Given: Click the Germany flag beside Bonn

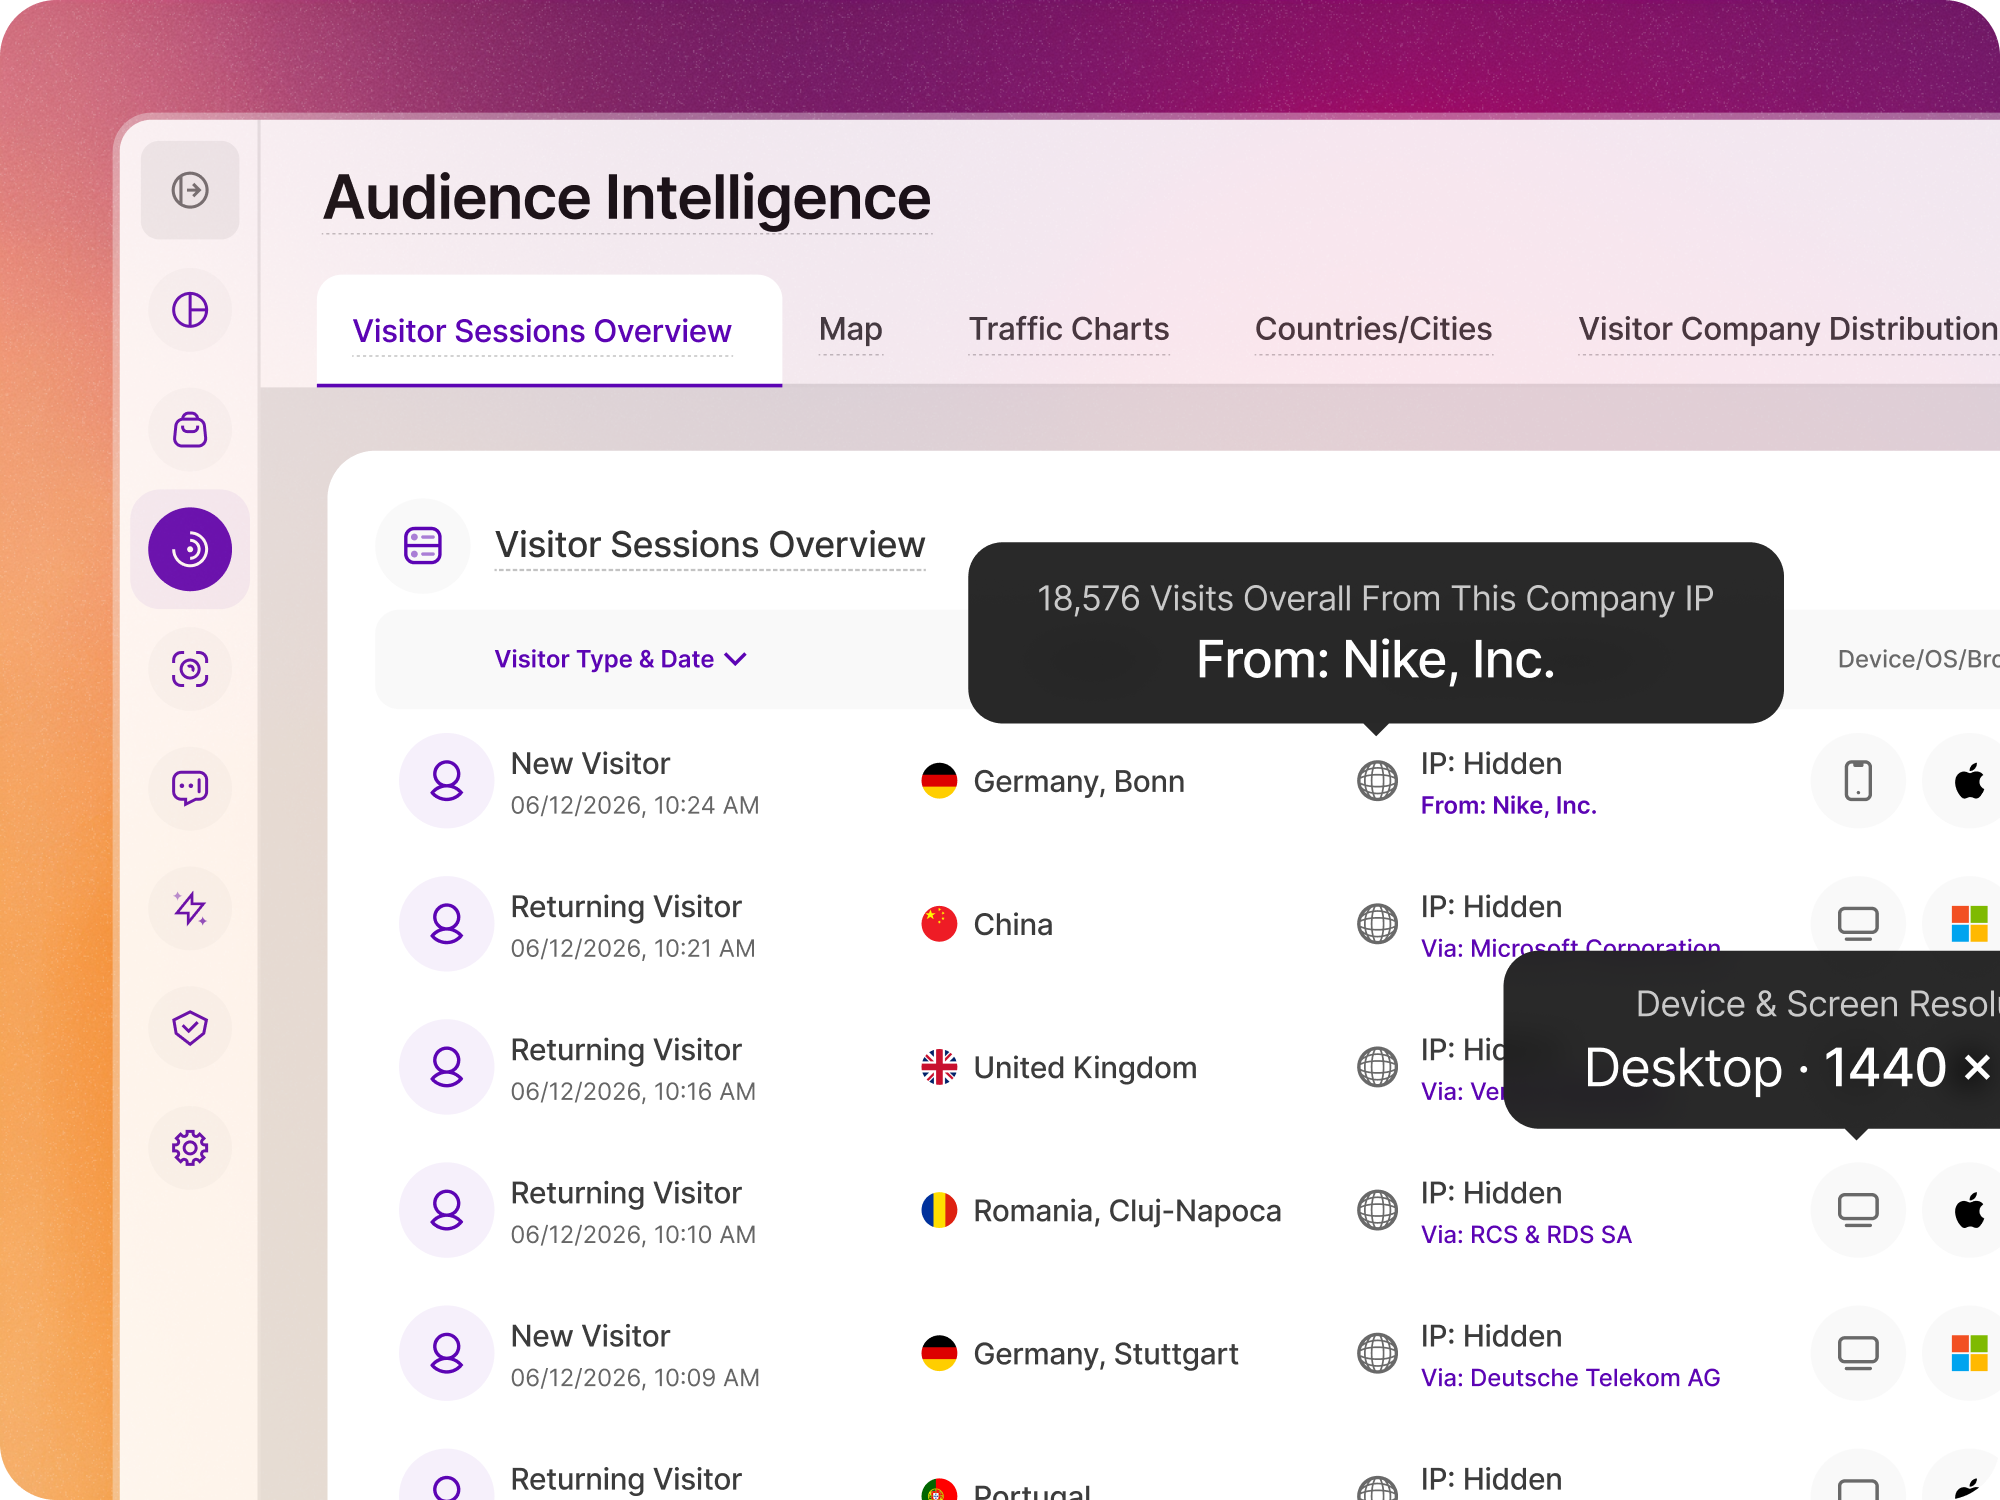Looking at the screenshot, I should [939, 781].
